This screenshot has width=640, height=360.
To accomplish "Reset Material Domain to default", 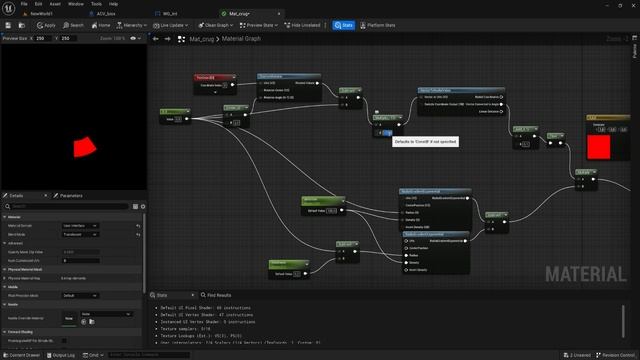I will click(138, 226).
